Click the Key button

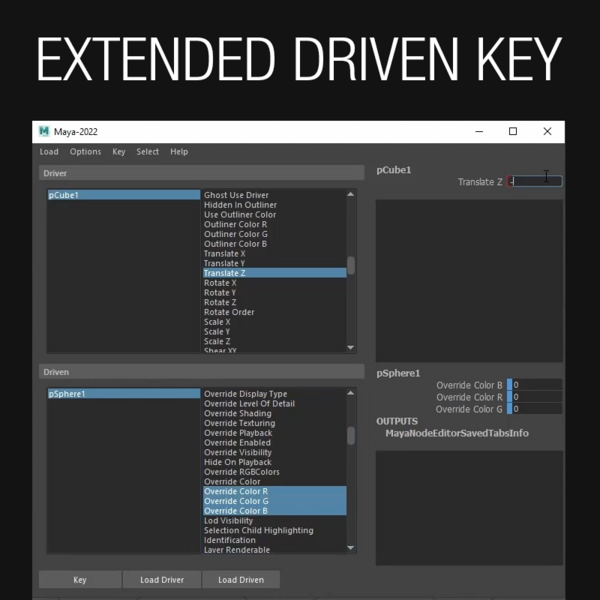click(x=80, y=579)
